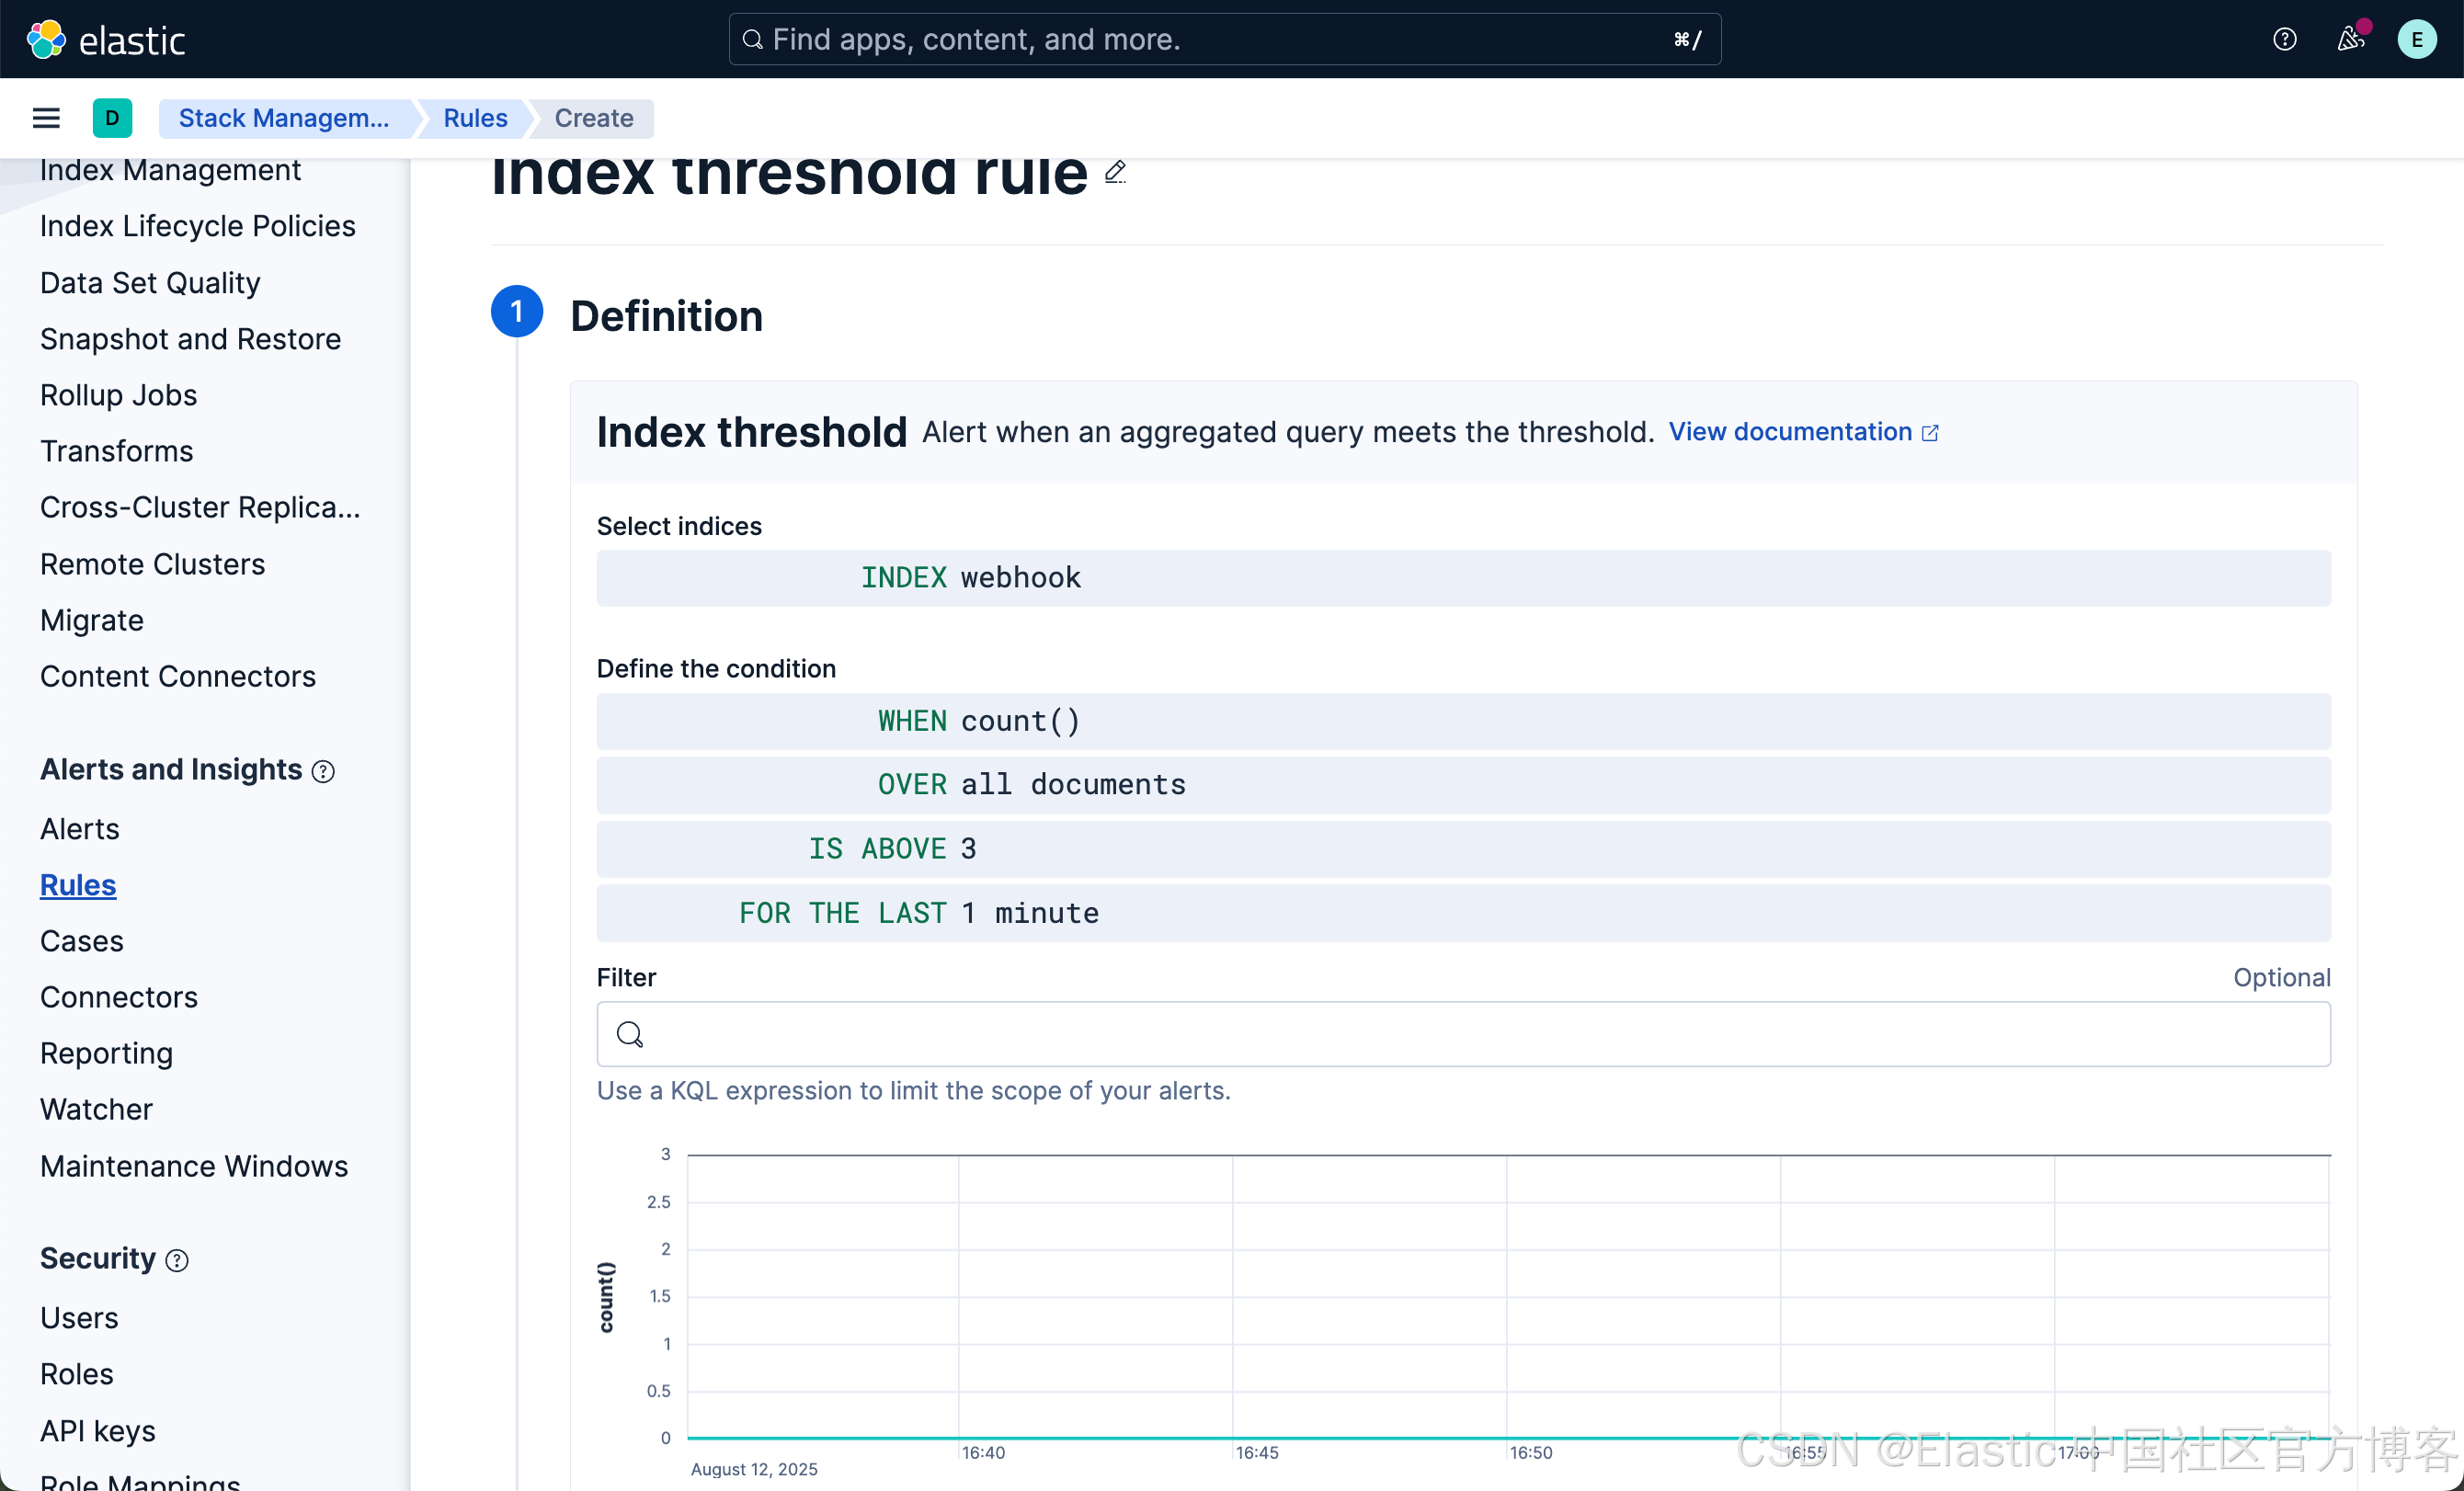Go to Stack Management breadcrumb
Viewport: 2464px width, 1491px height.
284,118
